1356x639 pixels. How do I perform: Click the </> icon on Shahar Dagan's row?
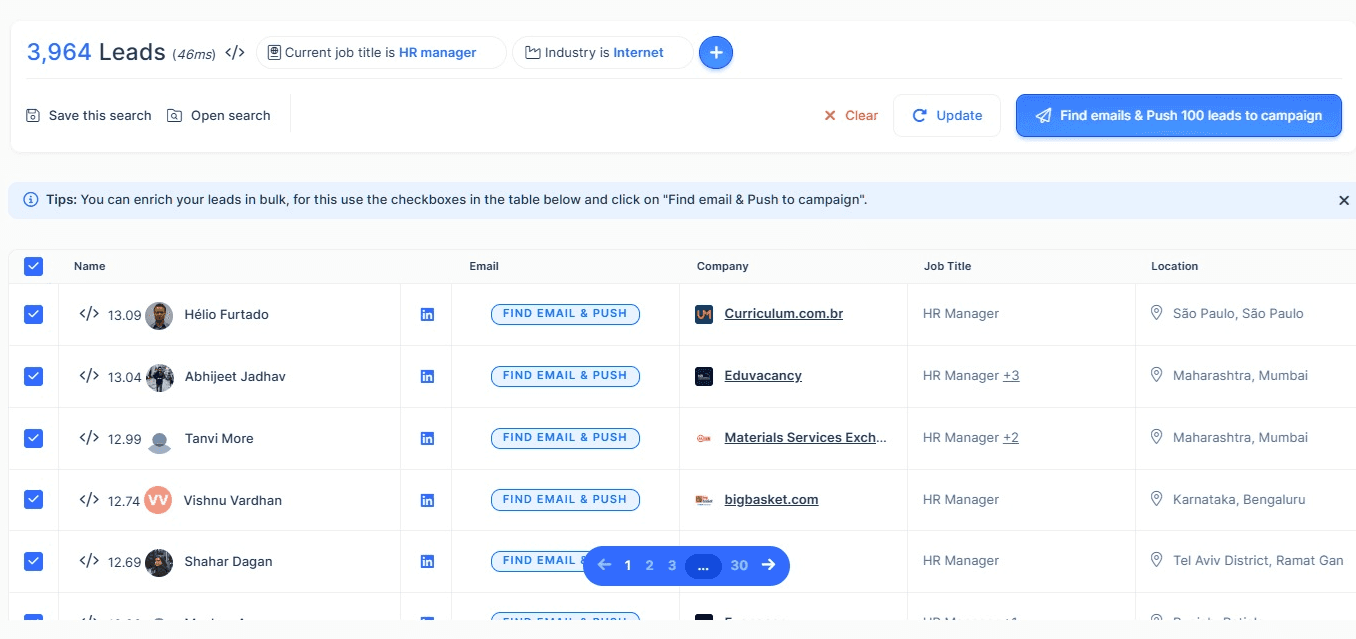88,562
